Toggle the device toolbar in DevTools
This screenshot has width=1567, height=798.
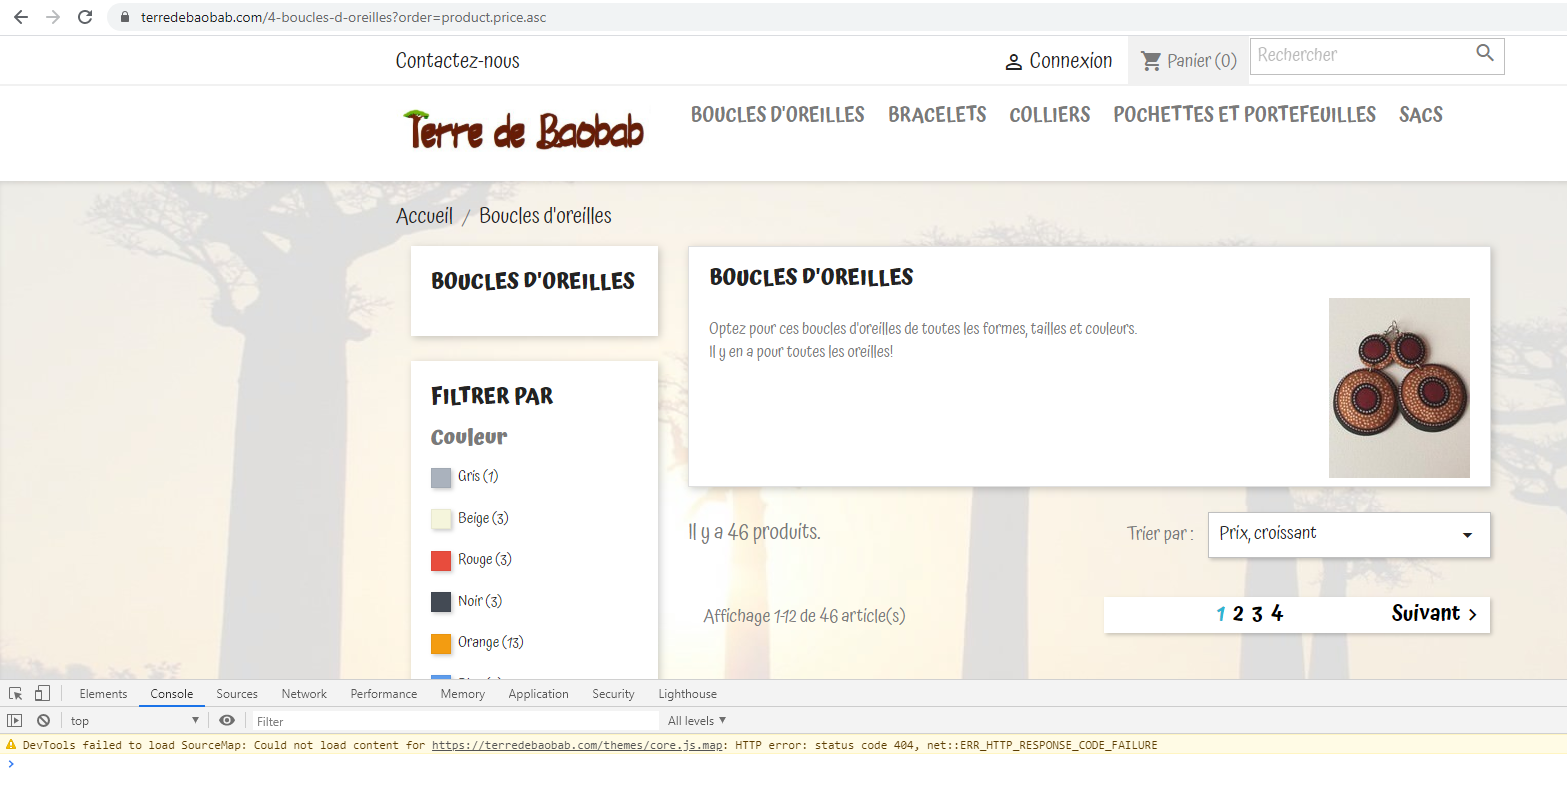point(41,693)
